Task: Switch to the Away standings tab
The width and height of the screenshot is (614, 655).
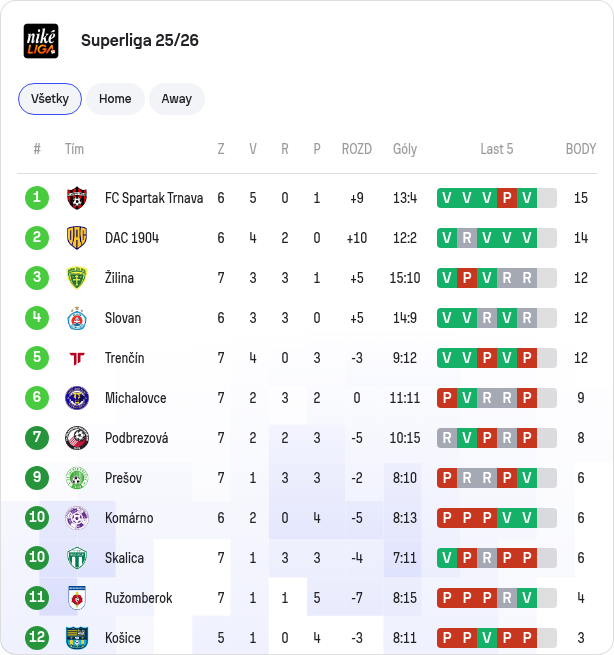Action: [x=177, y=99]
